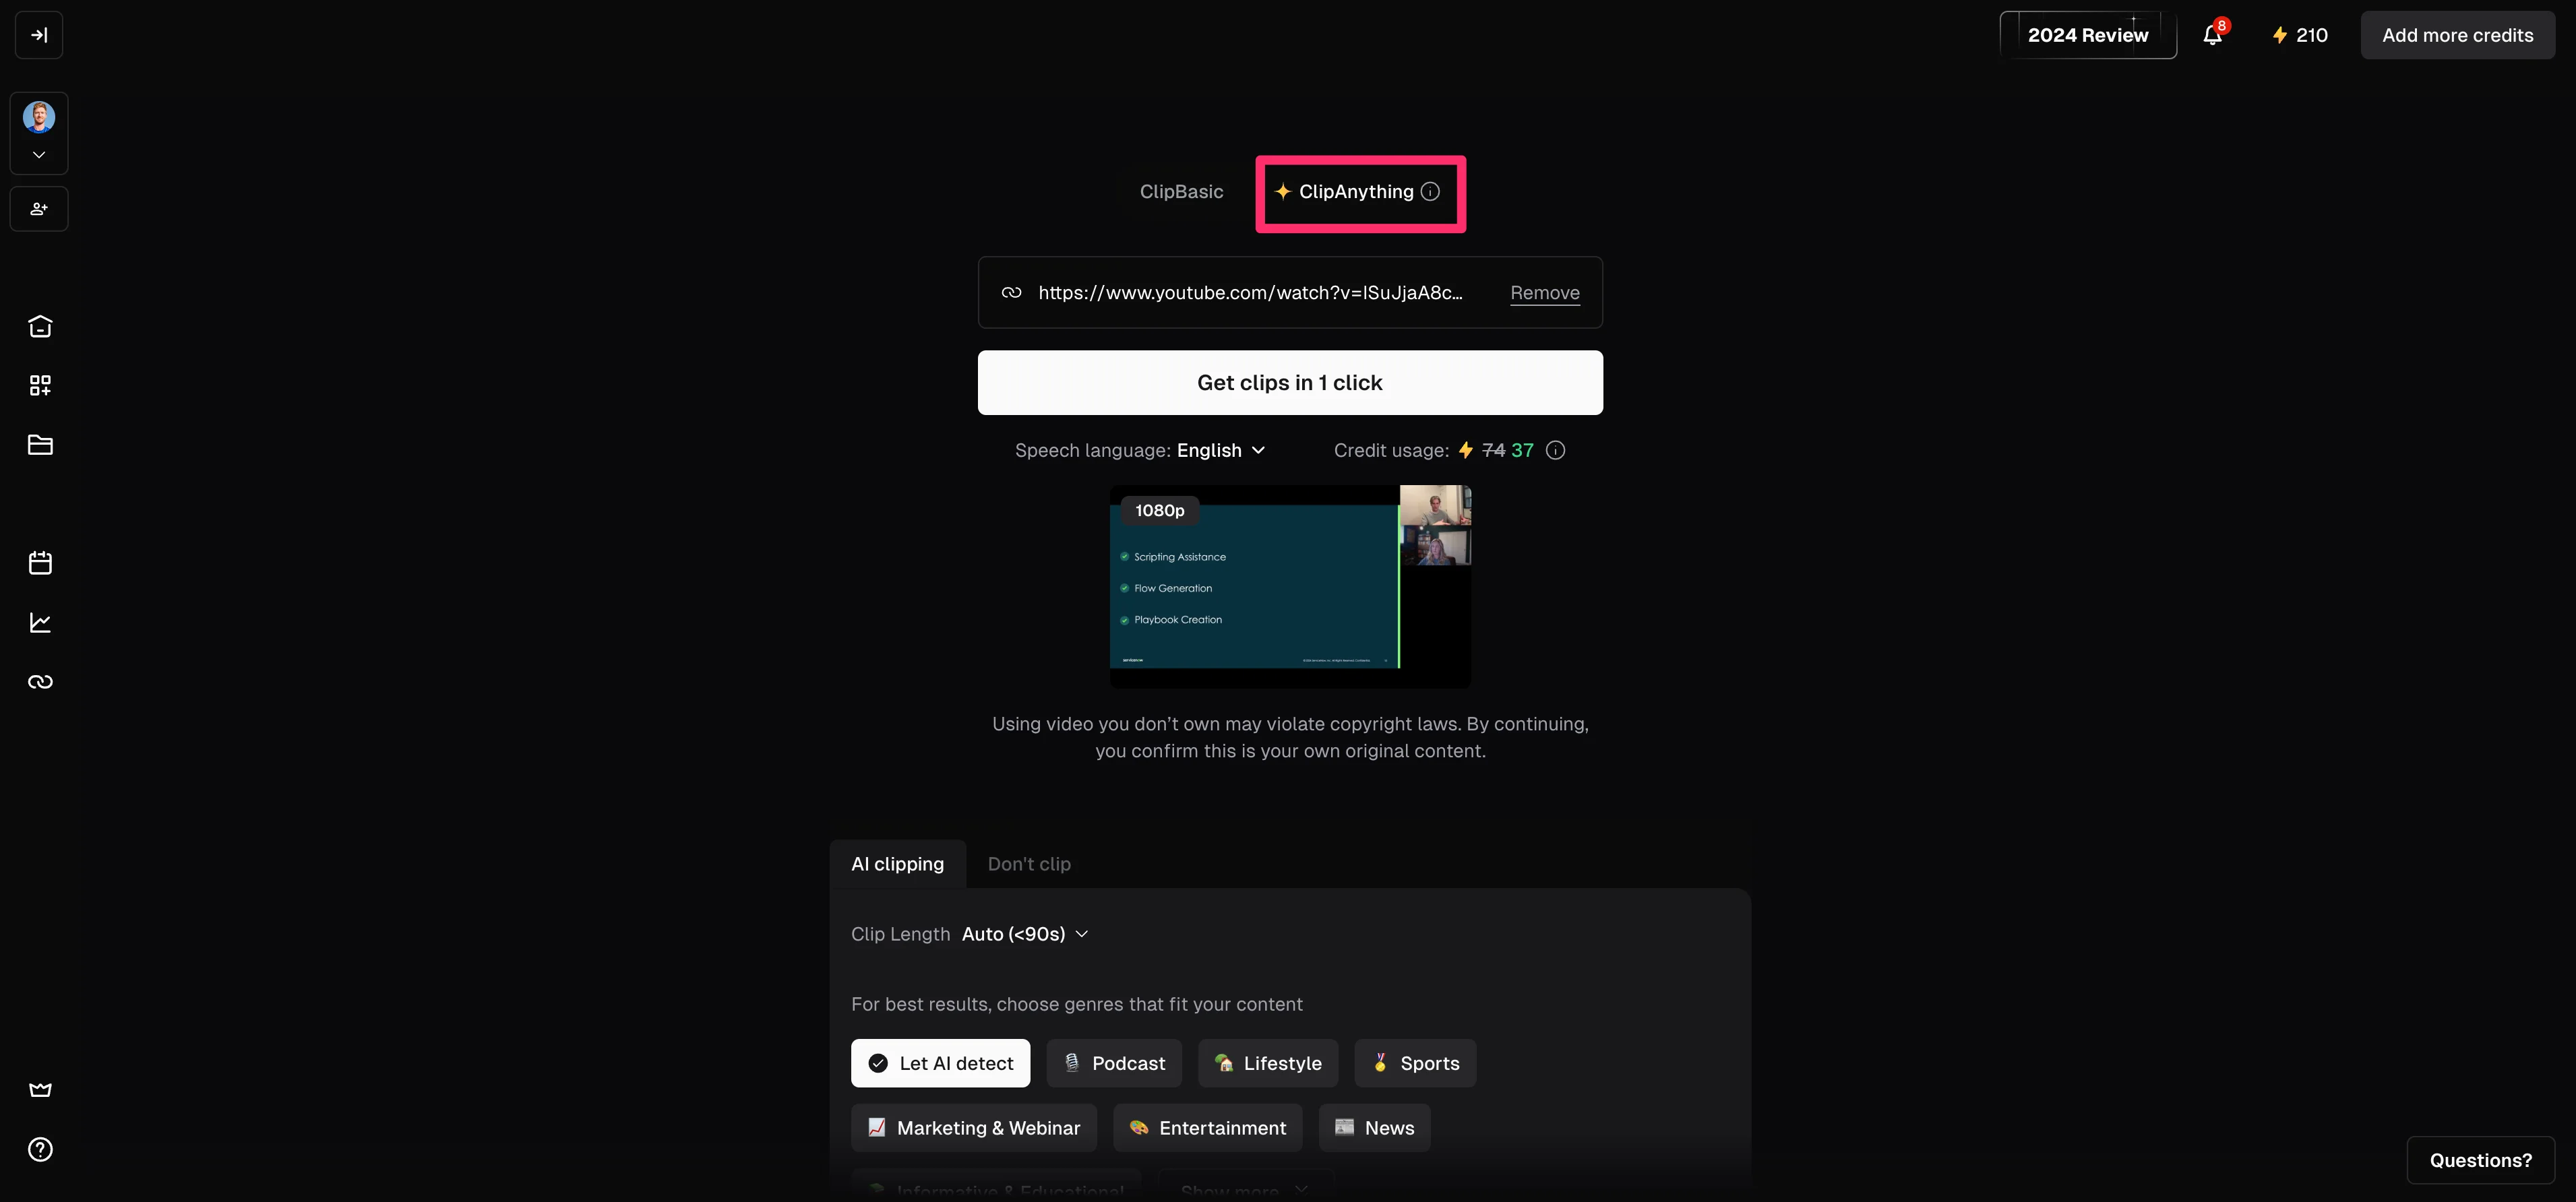Open the analytics chart icon
Viewport: 2576px width, 1202px height.
click(40, 622)
